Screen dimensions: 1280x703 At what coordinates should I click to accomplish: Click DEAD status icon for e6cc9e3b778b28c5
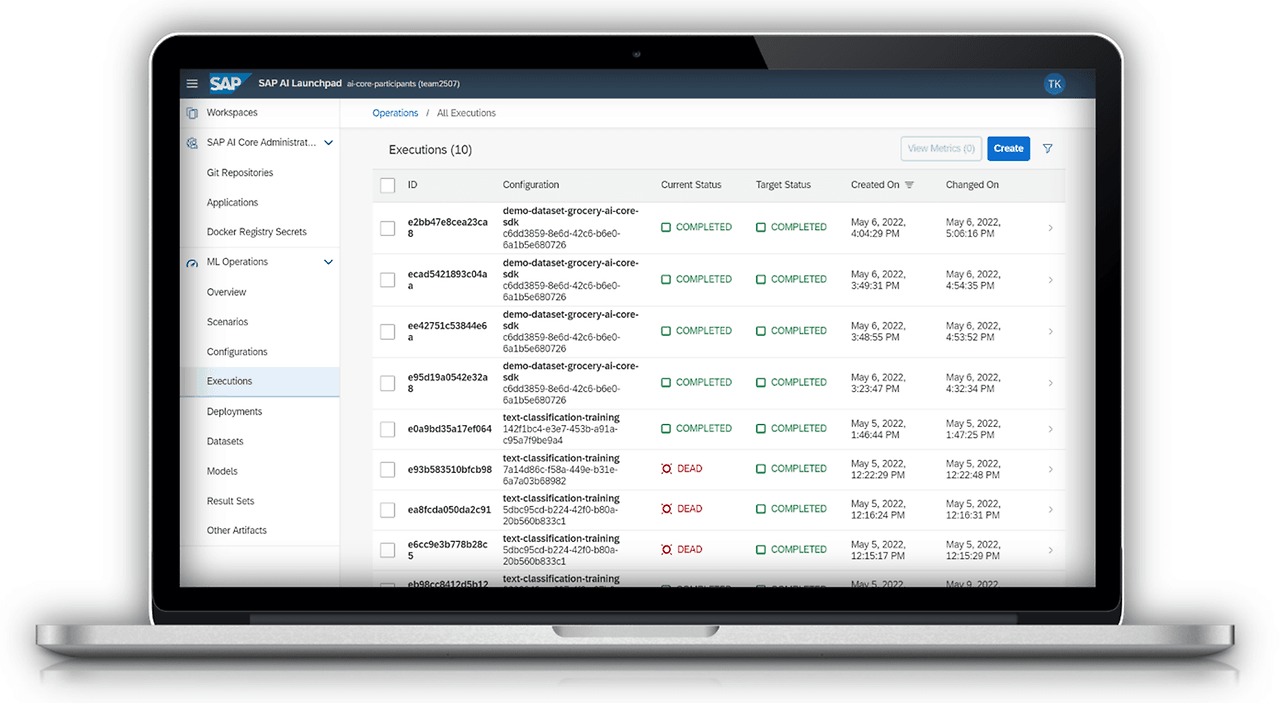pyautogui.click(x=667, y=550)
